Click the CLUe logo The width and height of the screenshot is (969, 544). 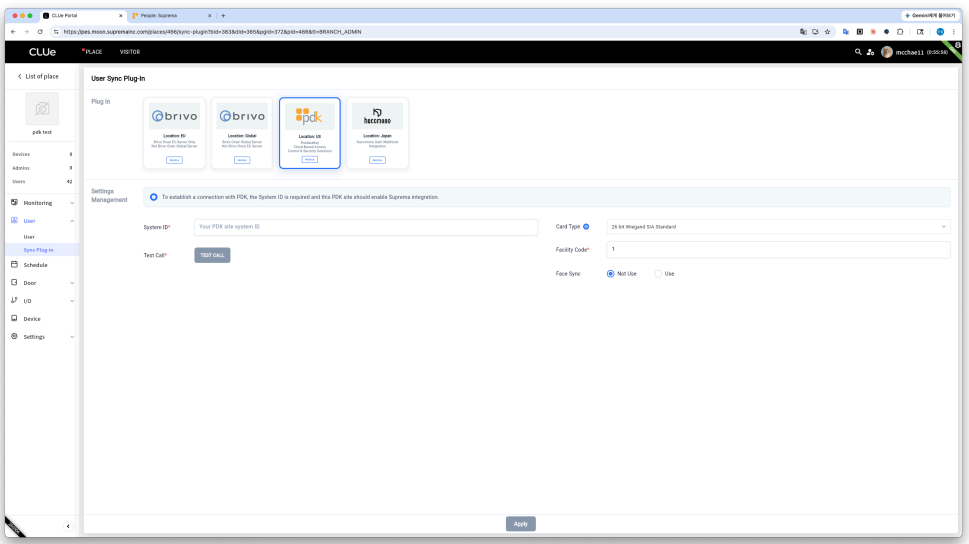click(42, 52)
